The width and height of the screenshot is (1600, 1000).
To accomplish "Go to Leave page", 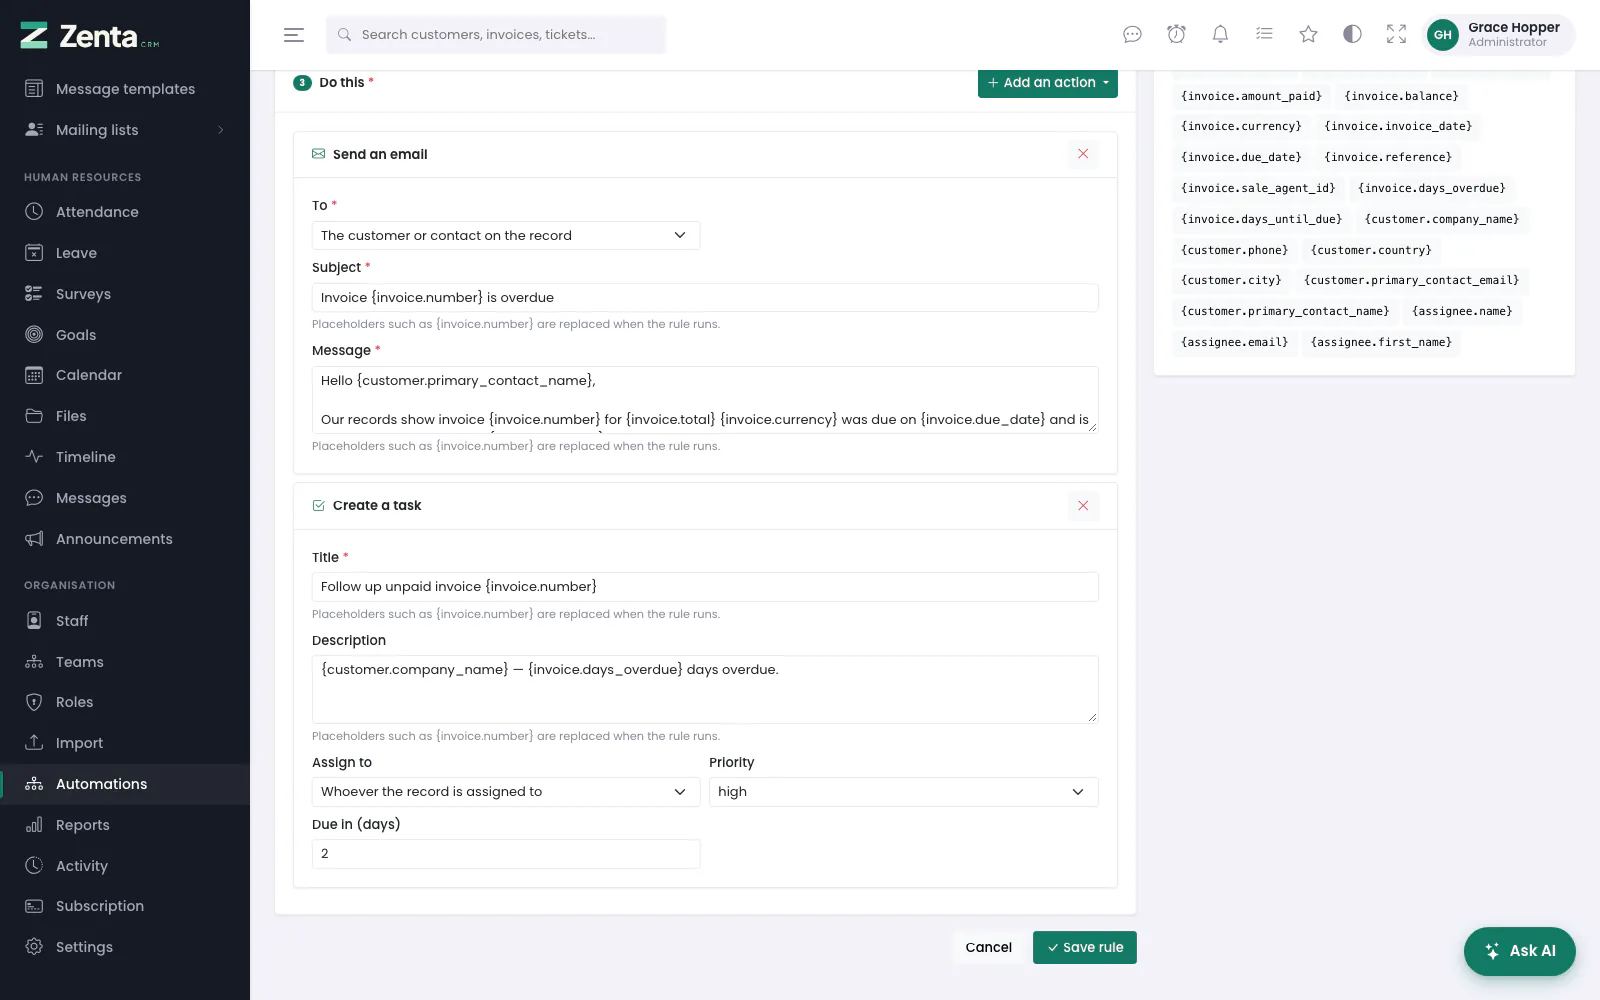I will 125,253.
